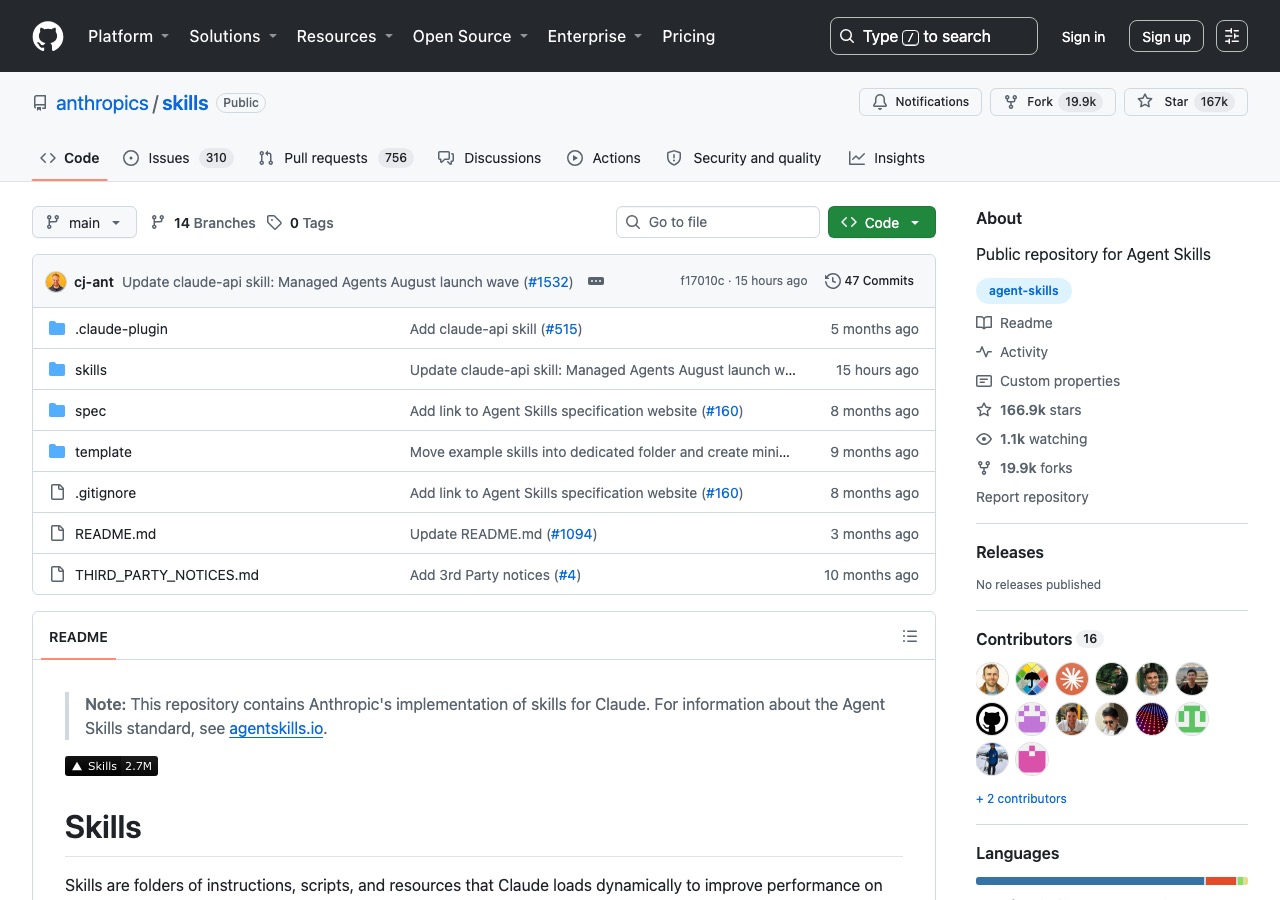This screenshot has width=1280, height=900.
Task: Click the skills folder icon
Action: click(x=57, y=370)
